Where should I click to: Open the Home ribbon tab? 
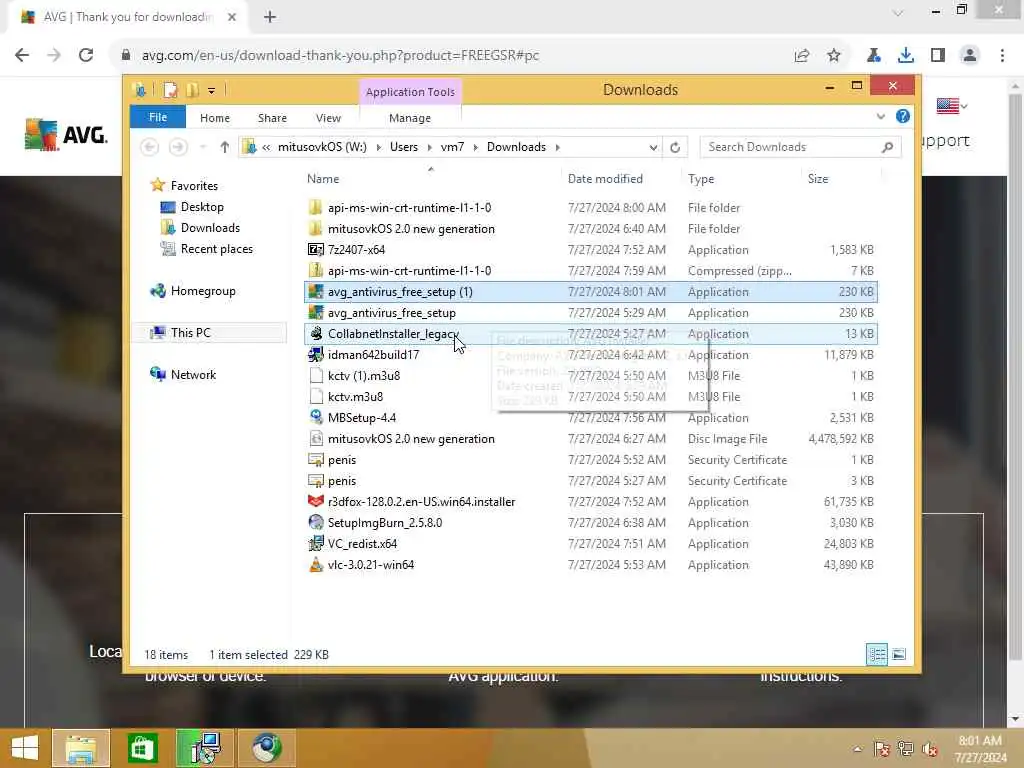coord(215,118)
